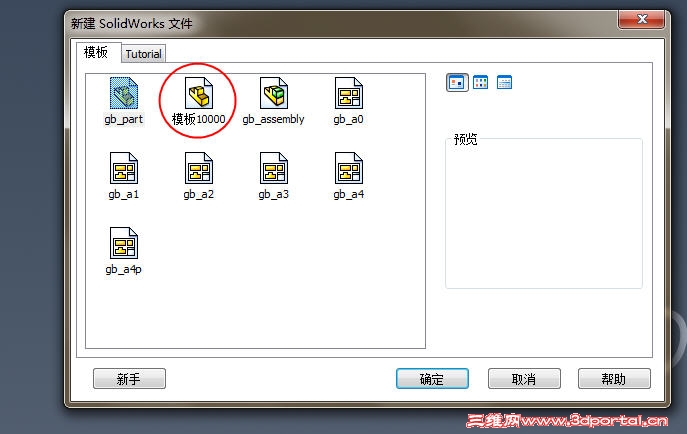Open help via 帮助 button

tap(614, 378)
